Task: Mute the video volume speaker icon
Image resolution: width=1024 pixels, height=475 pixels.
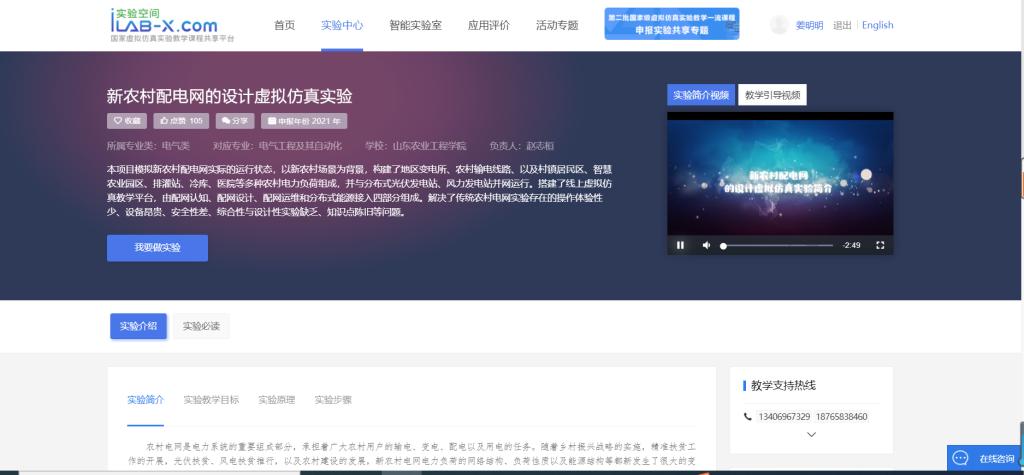Action: point(707,245)
